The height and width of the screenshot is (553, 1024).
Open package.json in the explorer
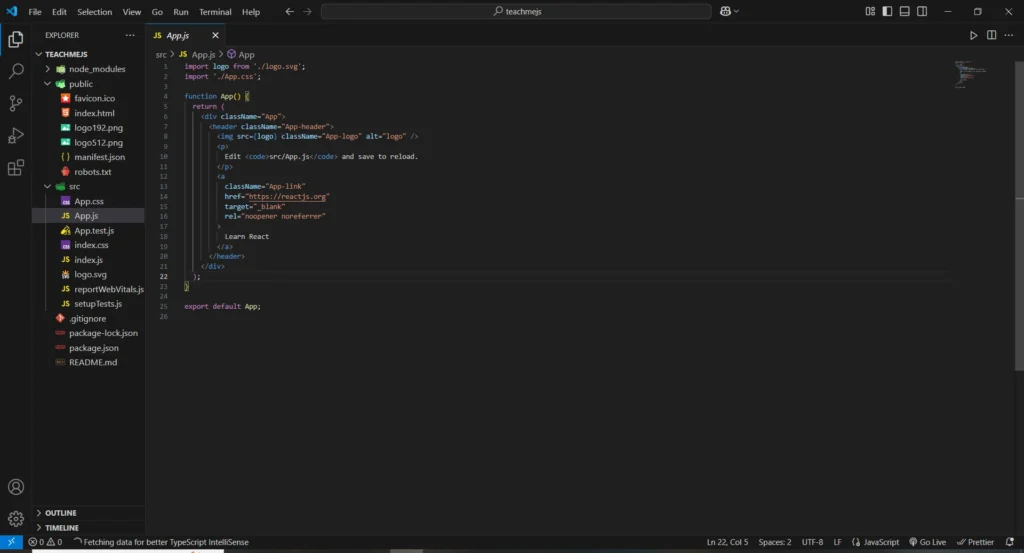tap(93, 348)
